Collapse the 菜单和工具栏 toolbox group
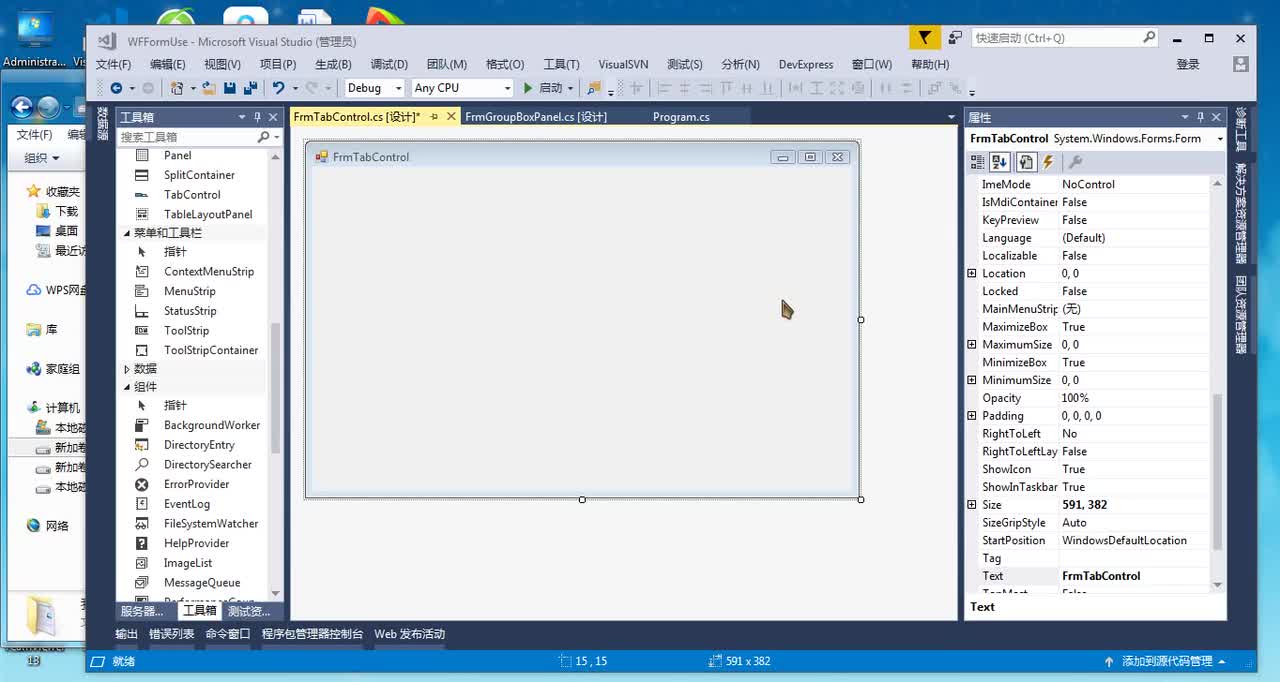The width and height of the screenshot is (1280, 682). coord(127,233)
